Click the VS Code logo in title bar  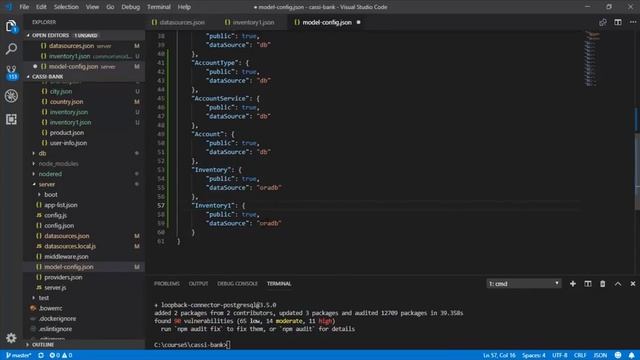pos(9,7)
